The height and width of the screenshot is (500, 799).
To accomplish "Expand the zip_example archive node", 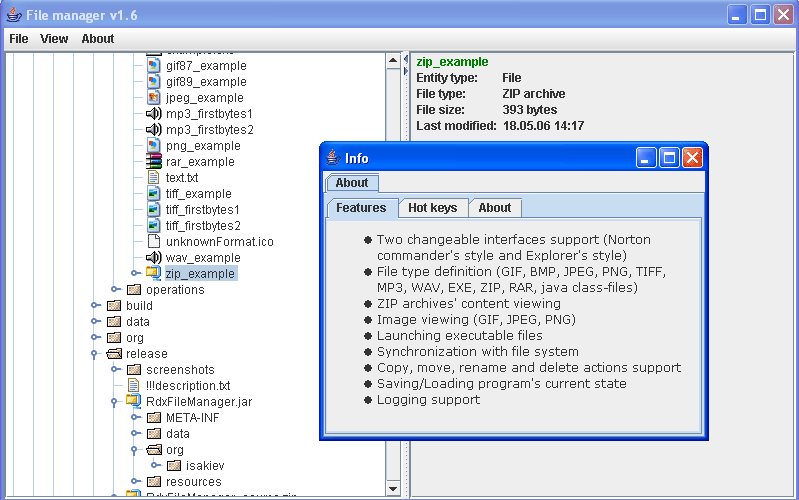I will tap(135, 273).
